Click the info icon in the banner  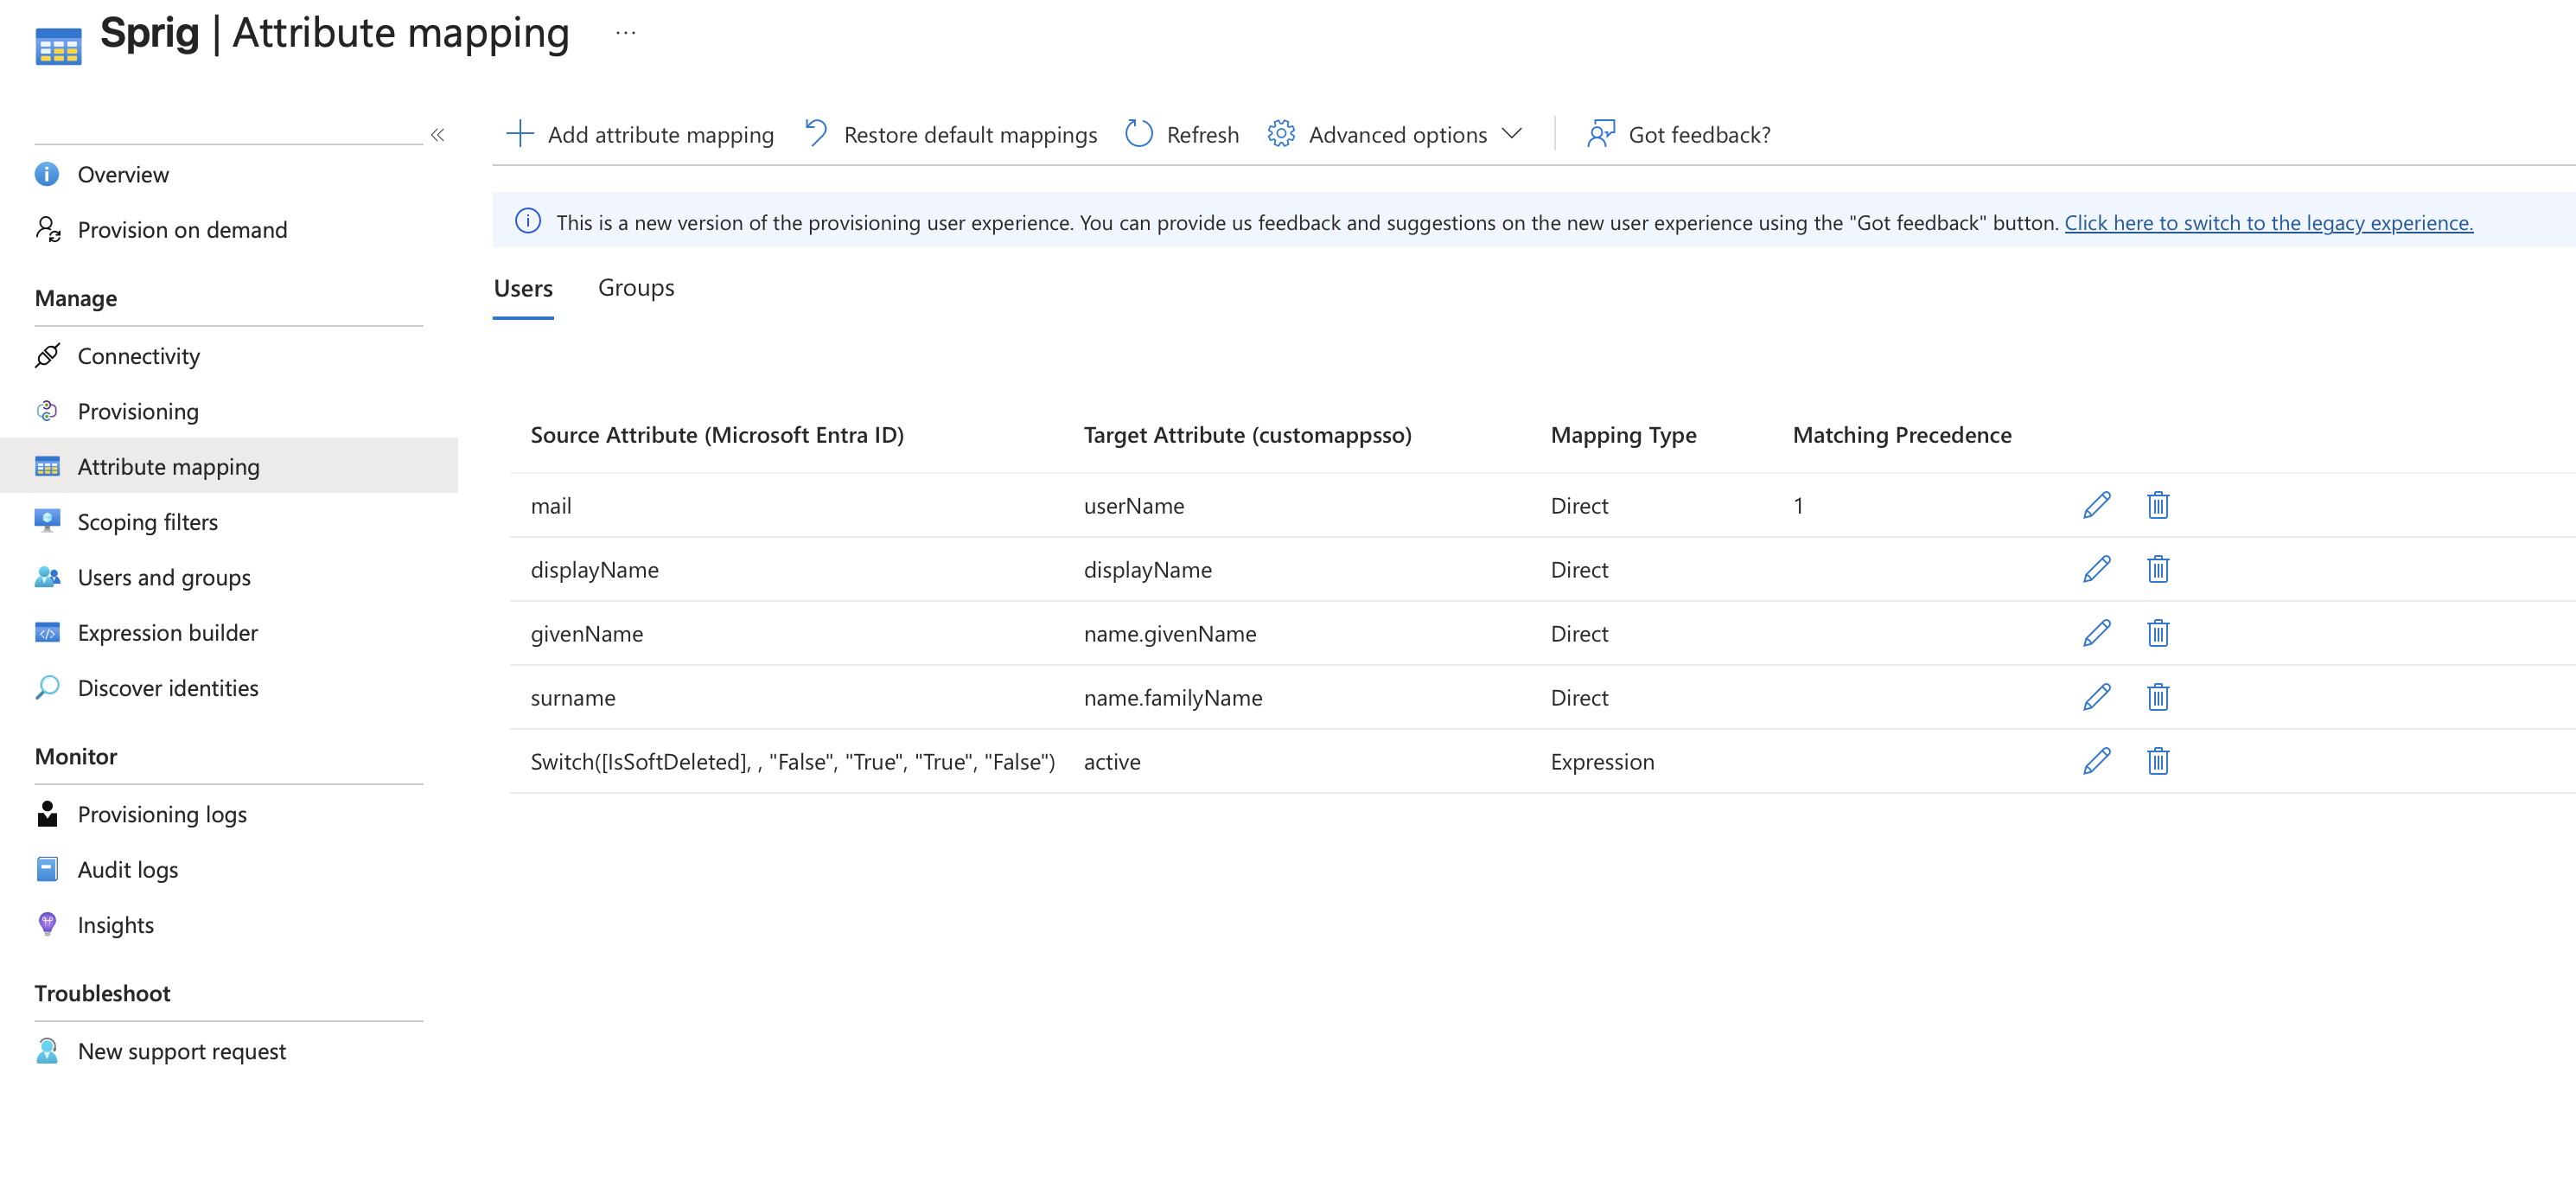click(x=527, y=221)
